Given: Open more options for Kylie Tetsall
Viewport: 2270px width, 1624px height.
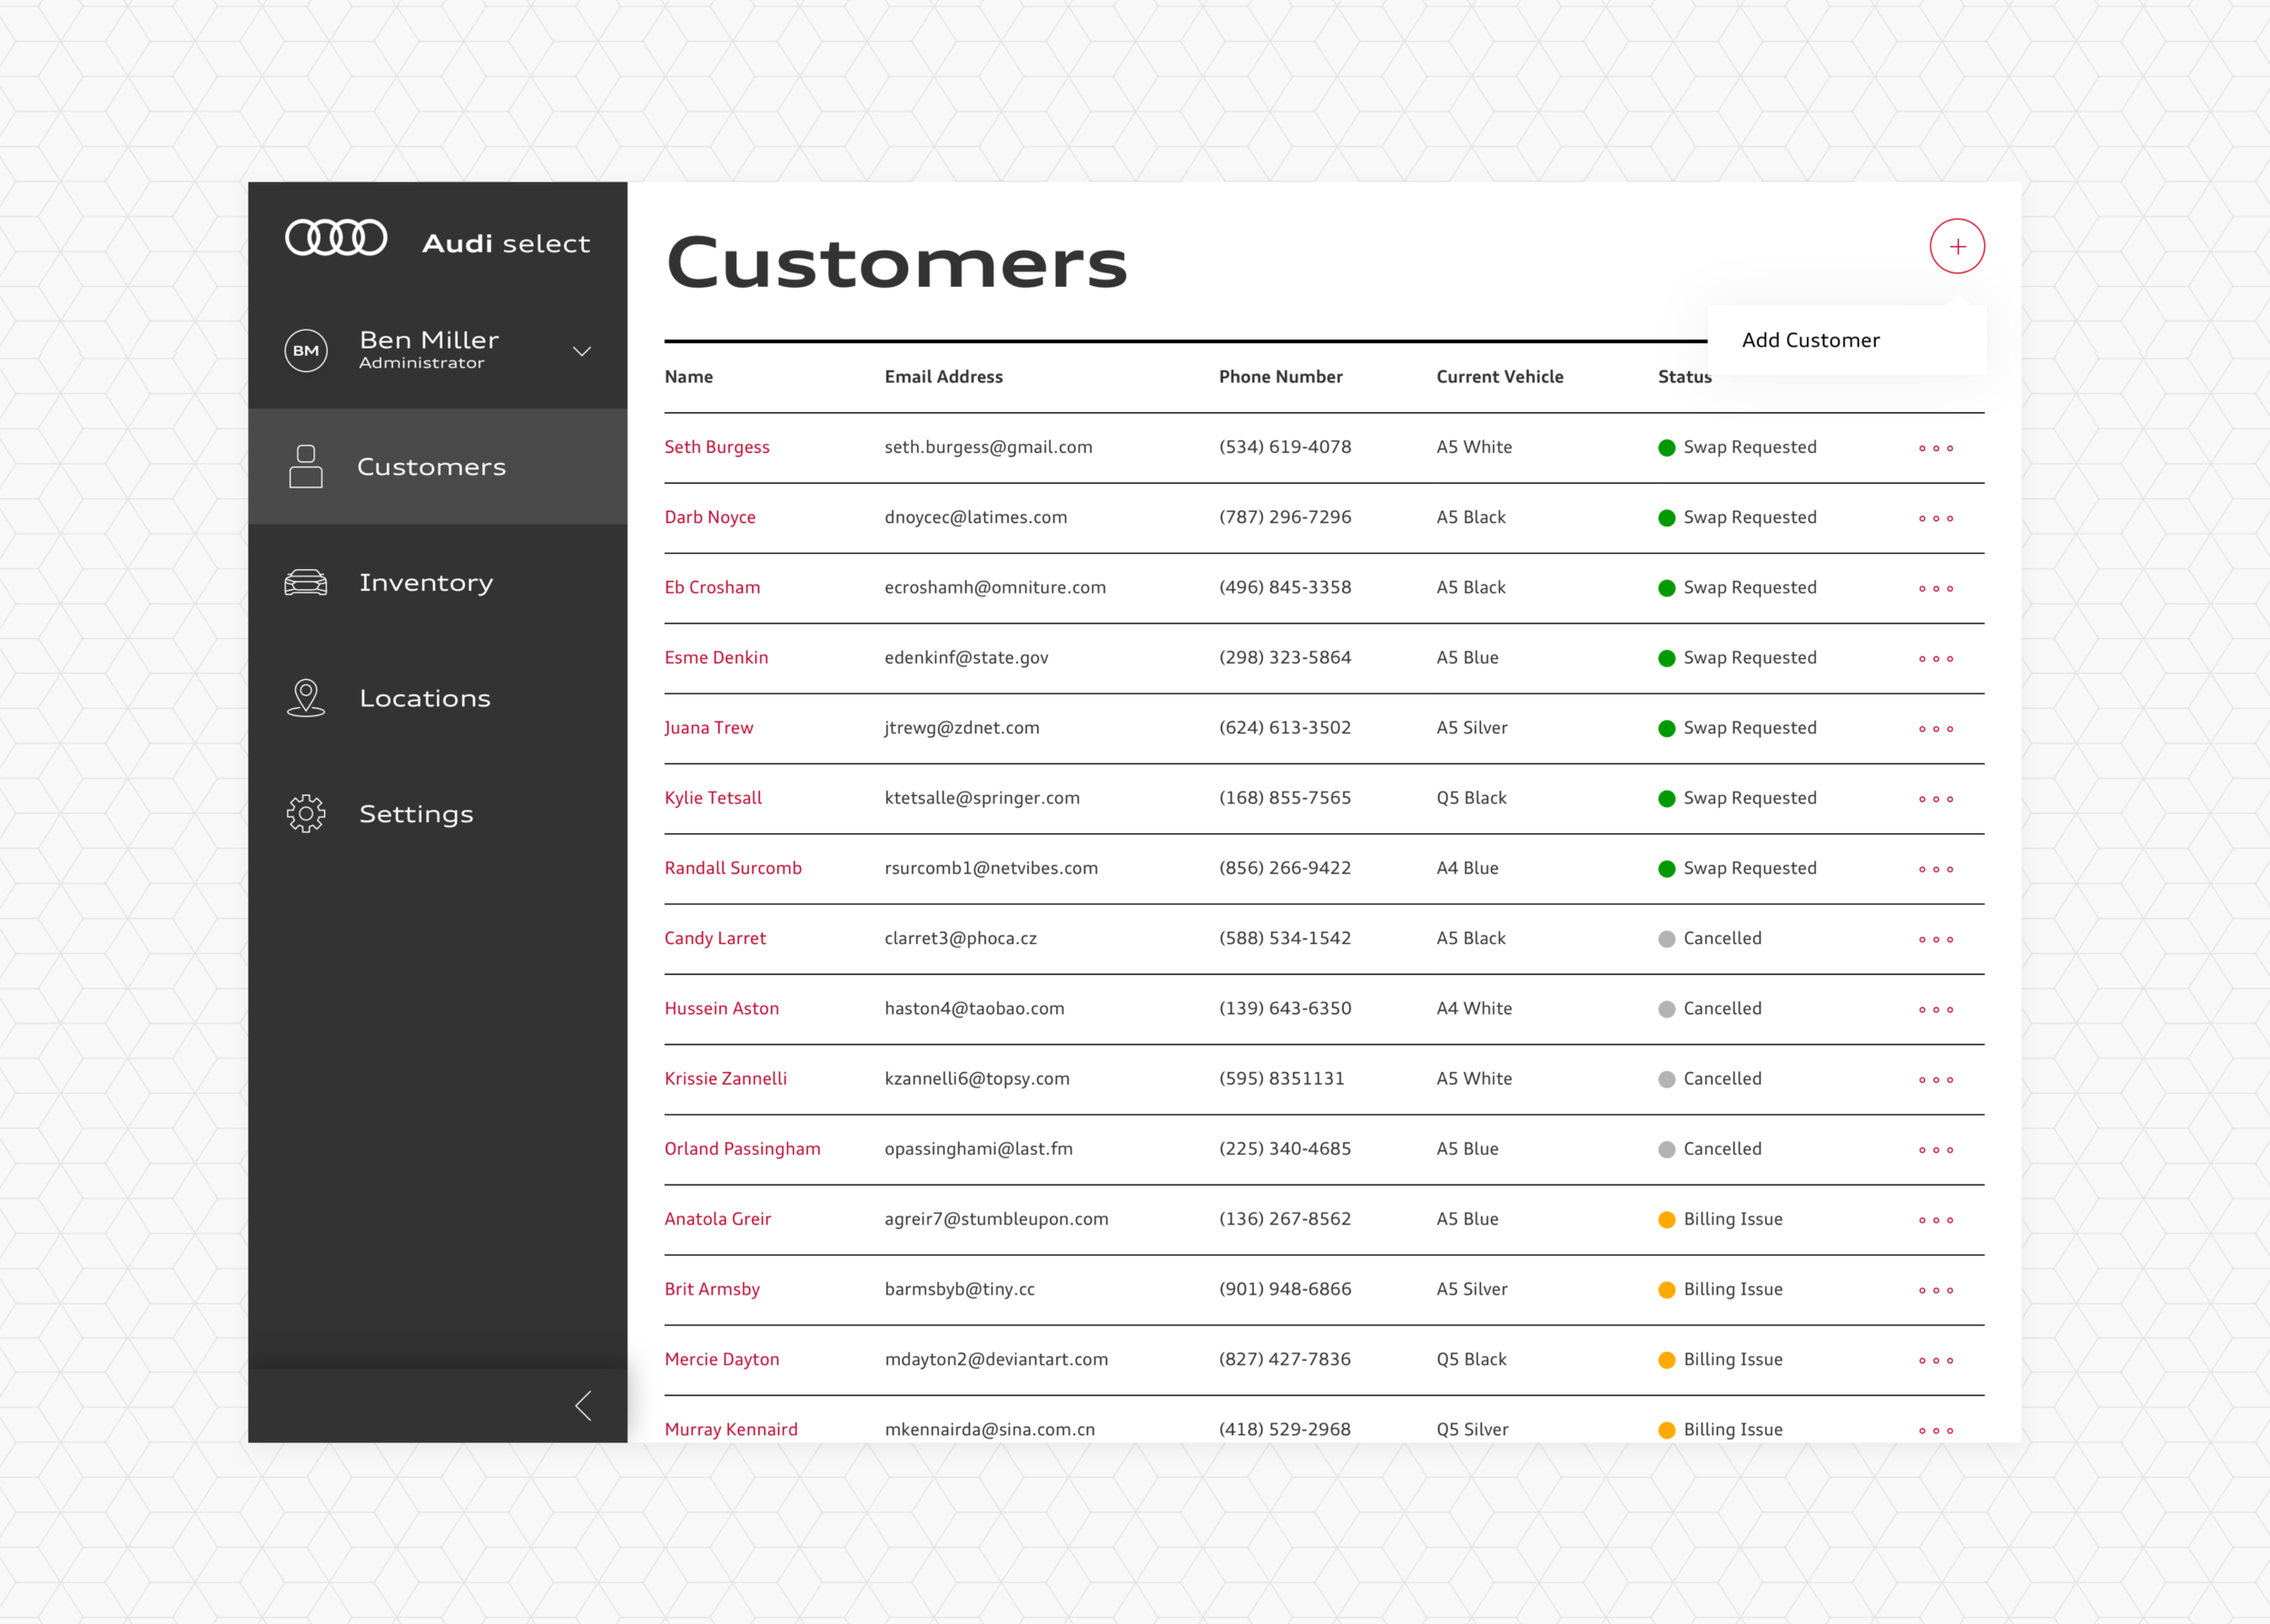Looking at the screenshot, I should click(x=1936, y=799).
